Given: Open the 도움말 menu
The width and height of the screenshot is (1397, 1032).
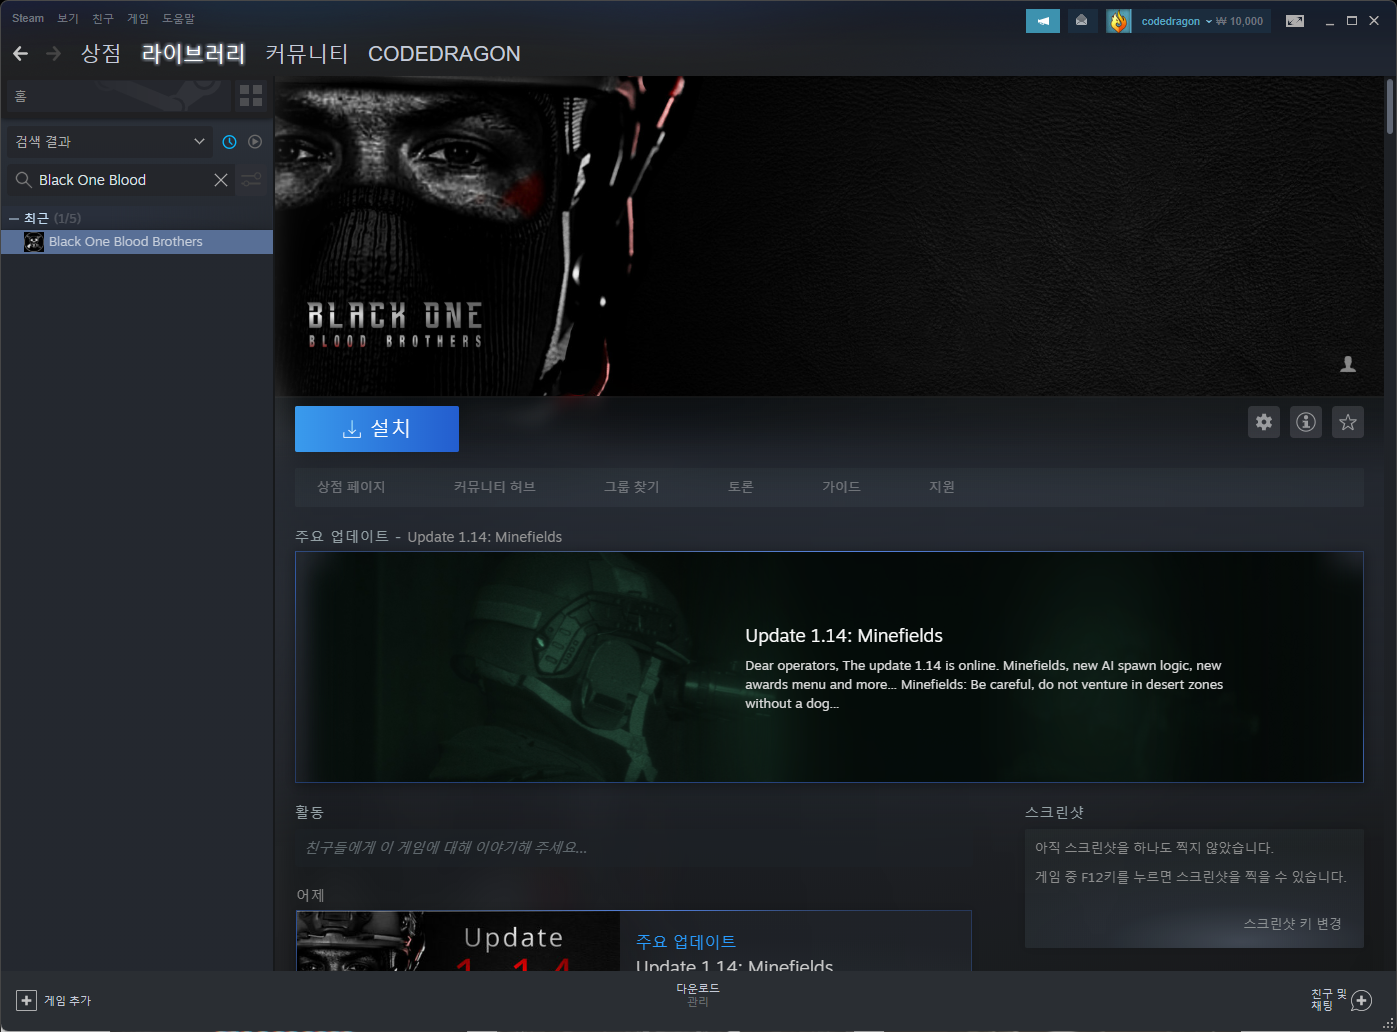Looking at the screenshot, I should 179,18.
